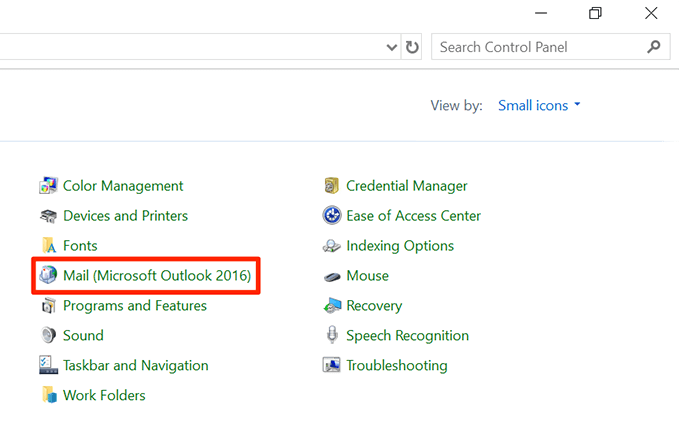Click the Speech Recognition microphone icon

332,336
